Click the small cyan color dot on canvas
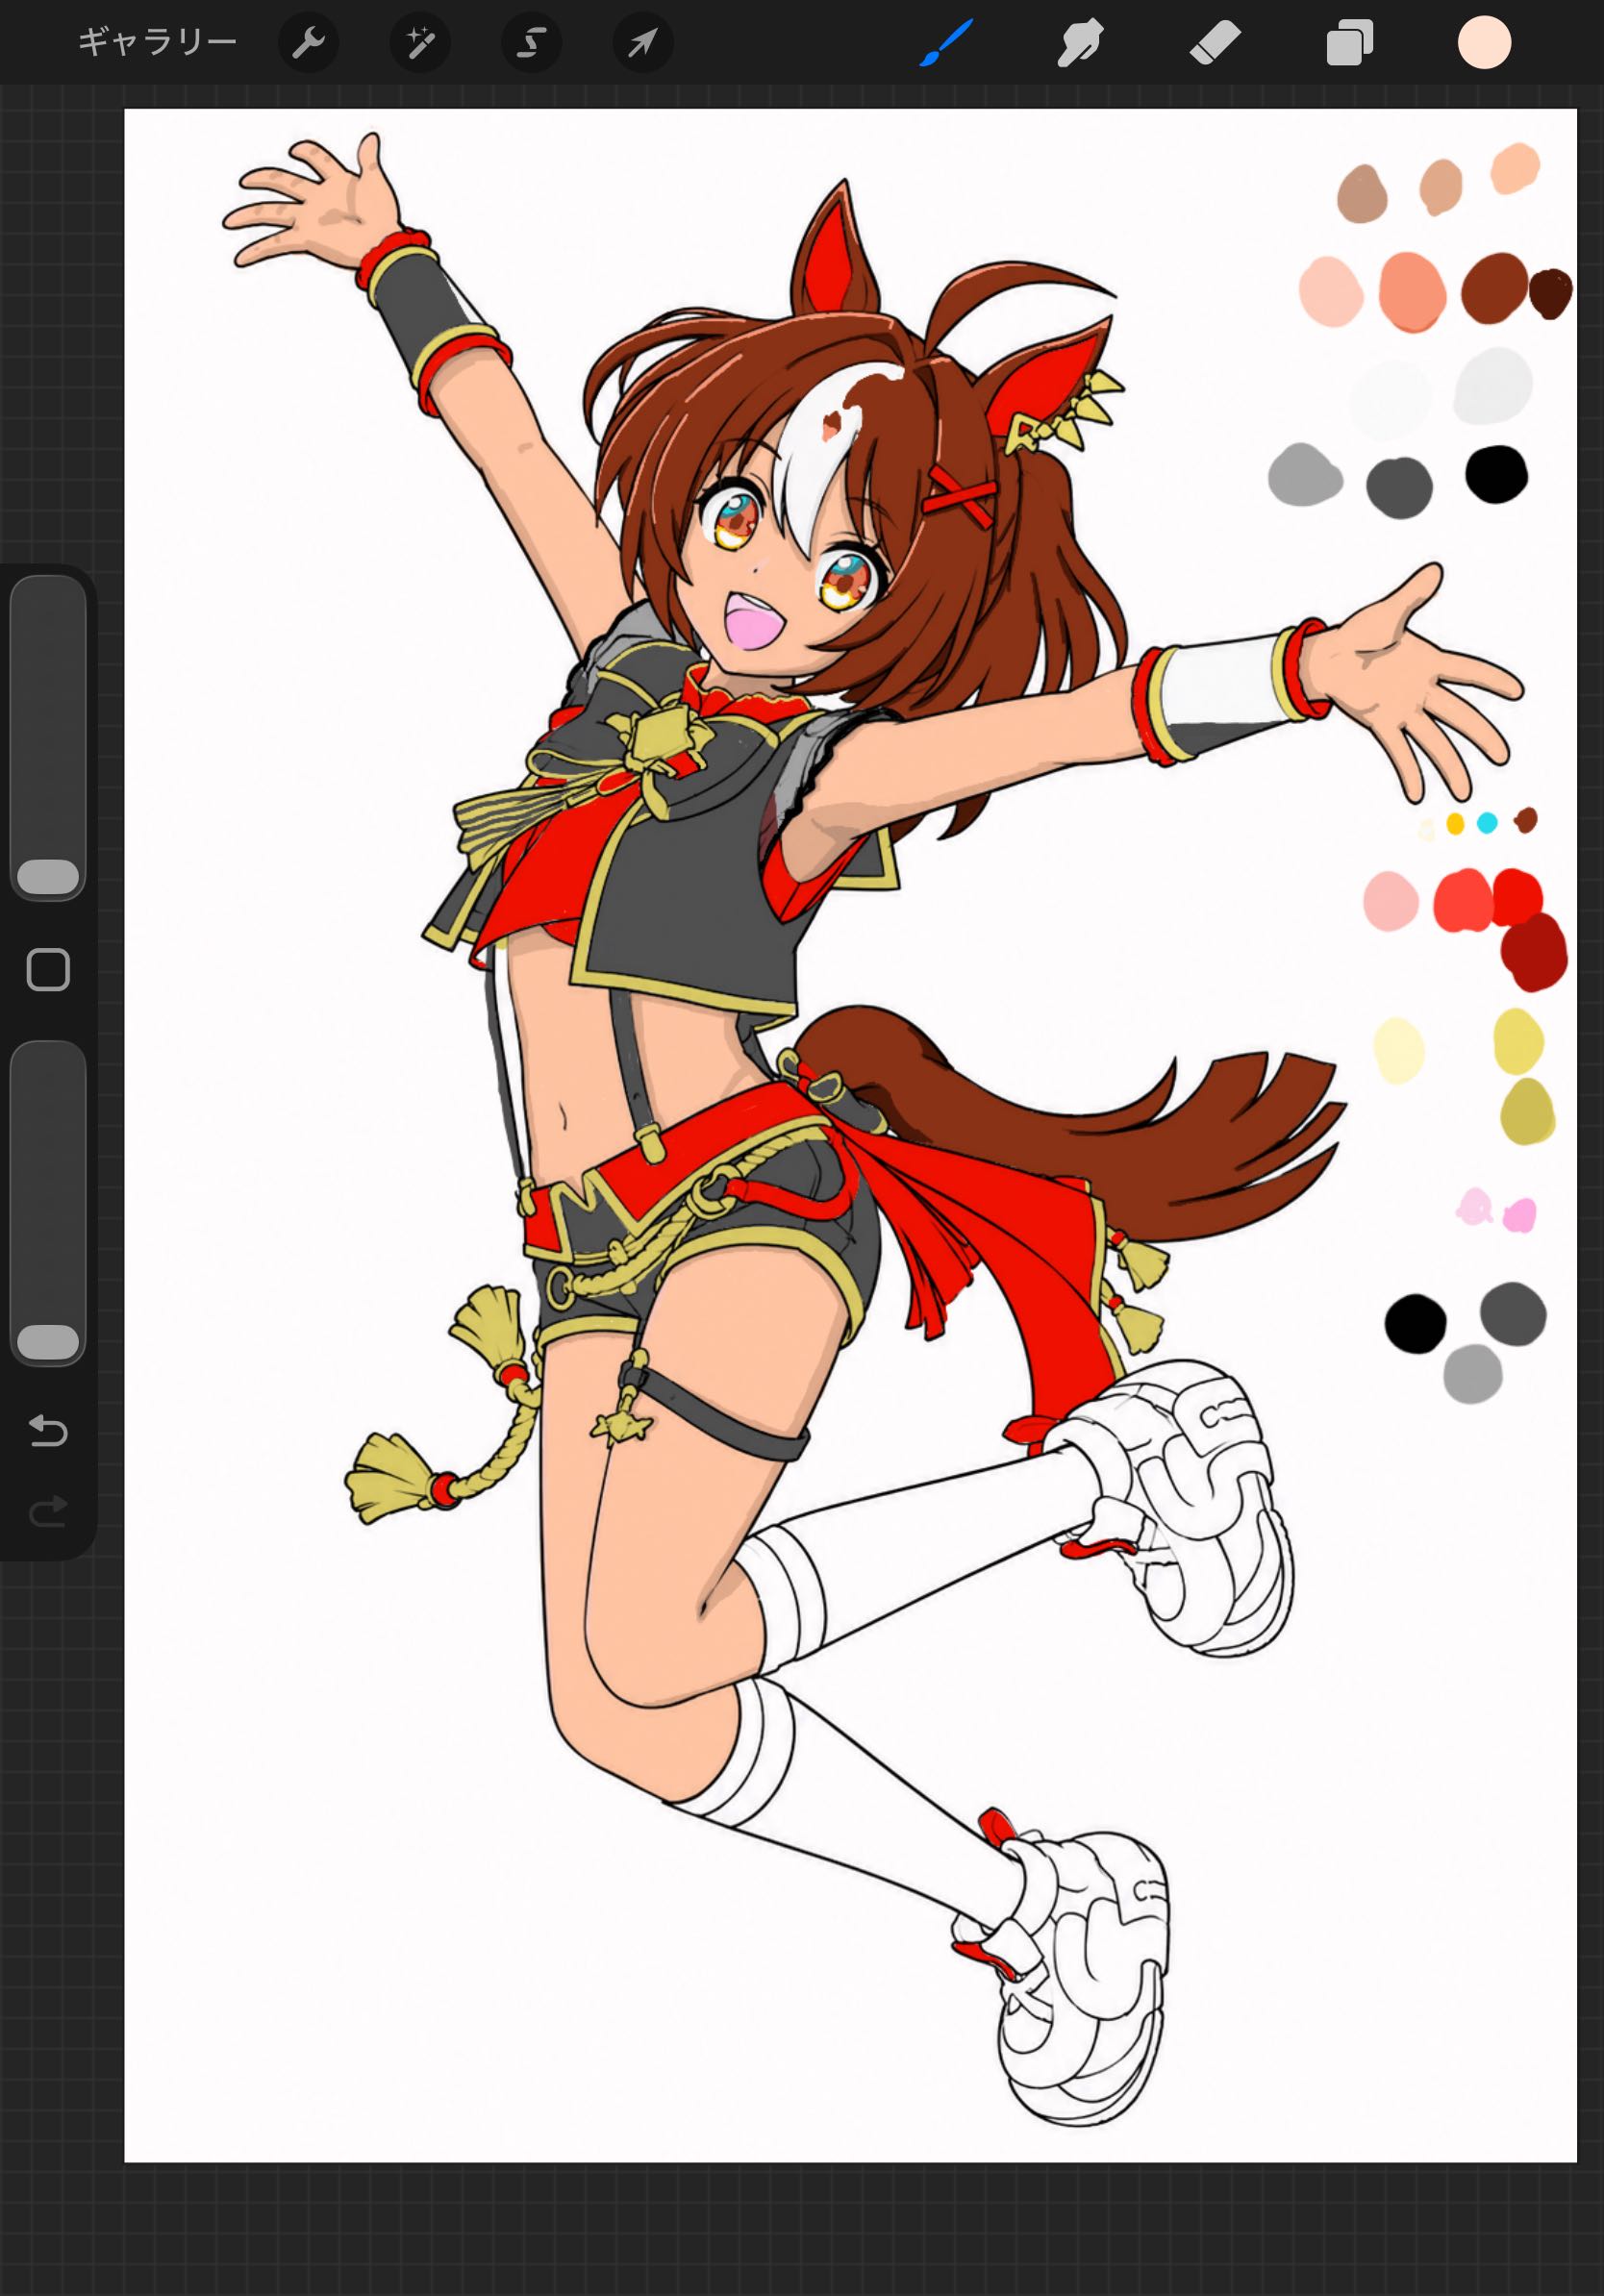Screen dimensions: 1604x2296 [x=1487, y=822]
